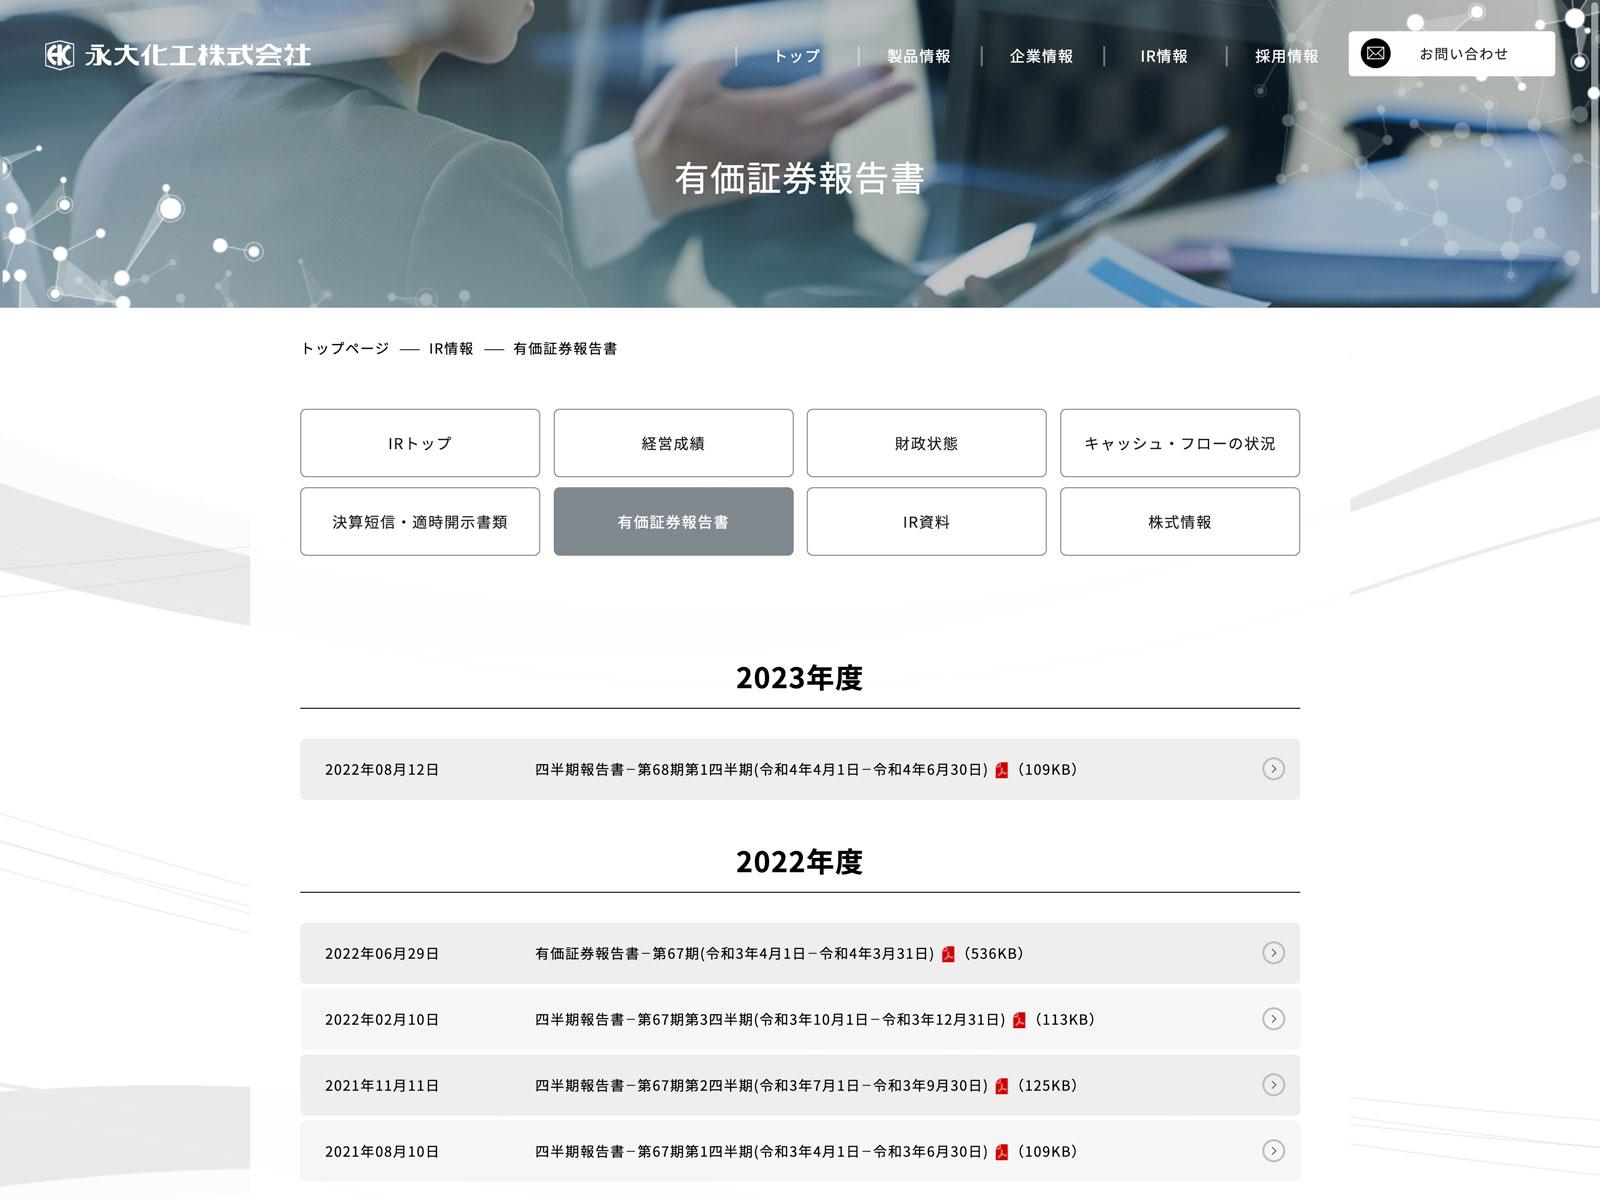Go to IR情報 in top navigation

[x=1164, y=56]
